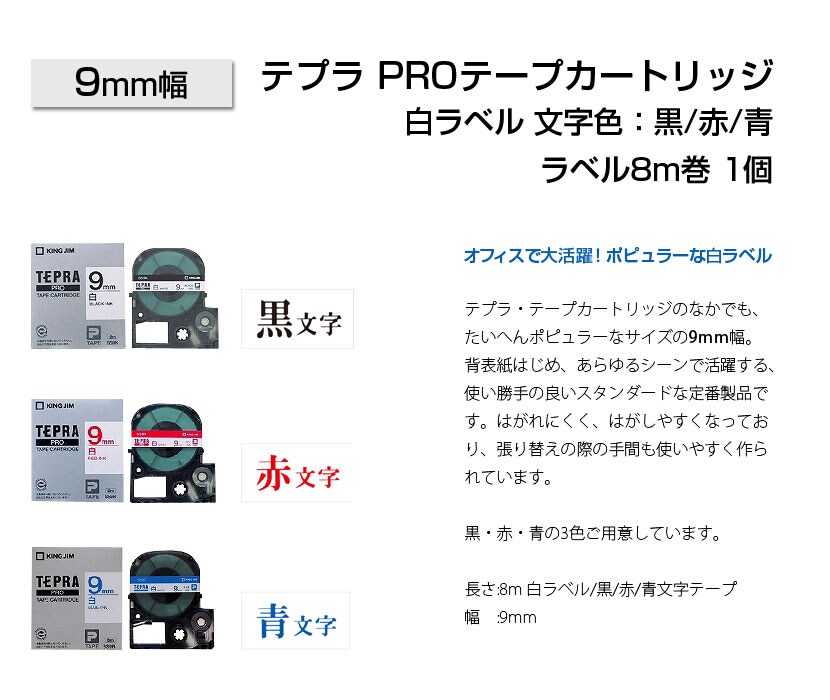The image size is (830, 700).
Task: Click the red tape cartridge photo
Action: 173,453
